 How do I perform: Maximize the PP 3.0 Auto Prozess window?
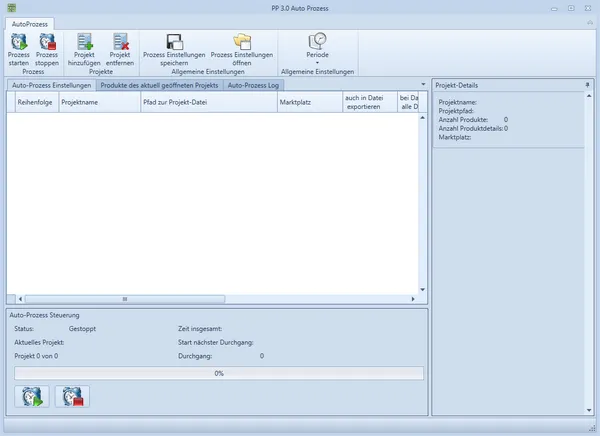571,8
